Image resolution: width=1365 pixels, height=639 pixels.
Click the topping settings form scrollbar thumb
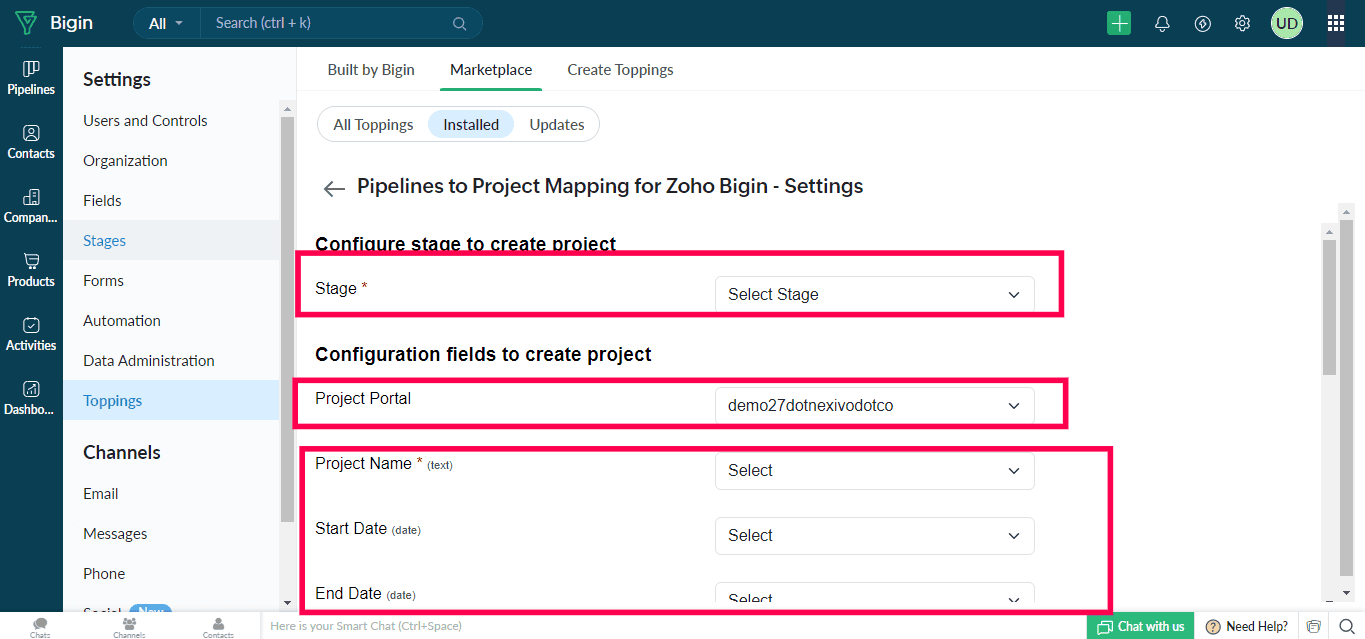click(1329, 307)
